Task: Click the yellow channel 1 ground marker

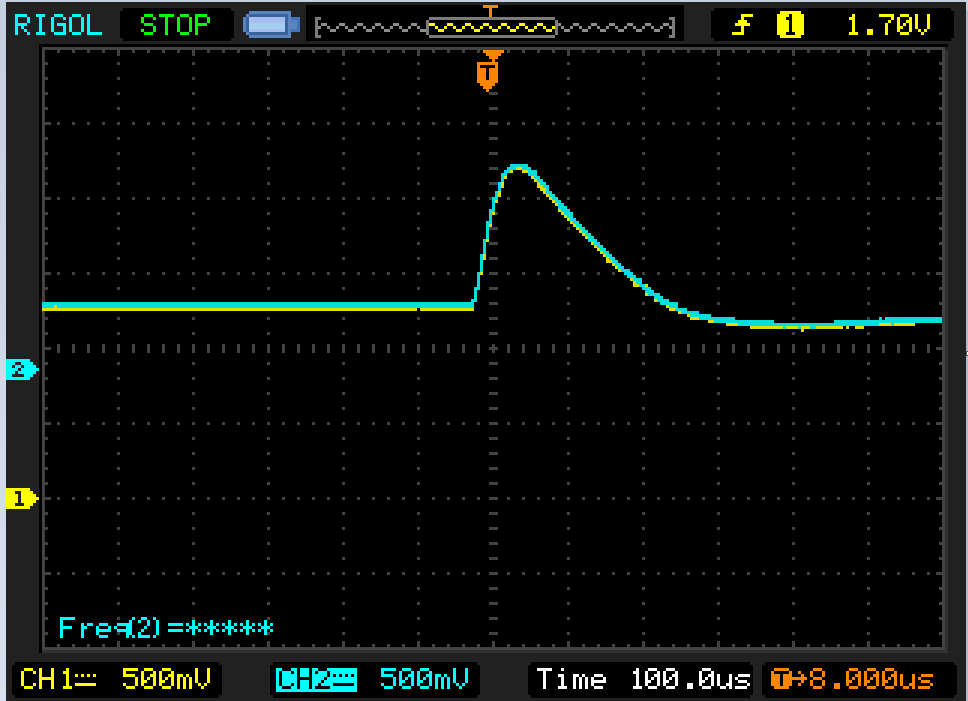Action: [22, 498]
